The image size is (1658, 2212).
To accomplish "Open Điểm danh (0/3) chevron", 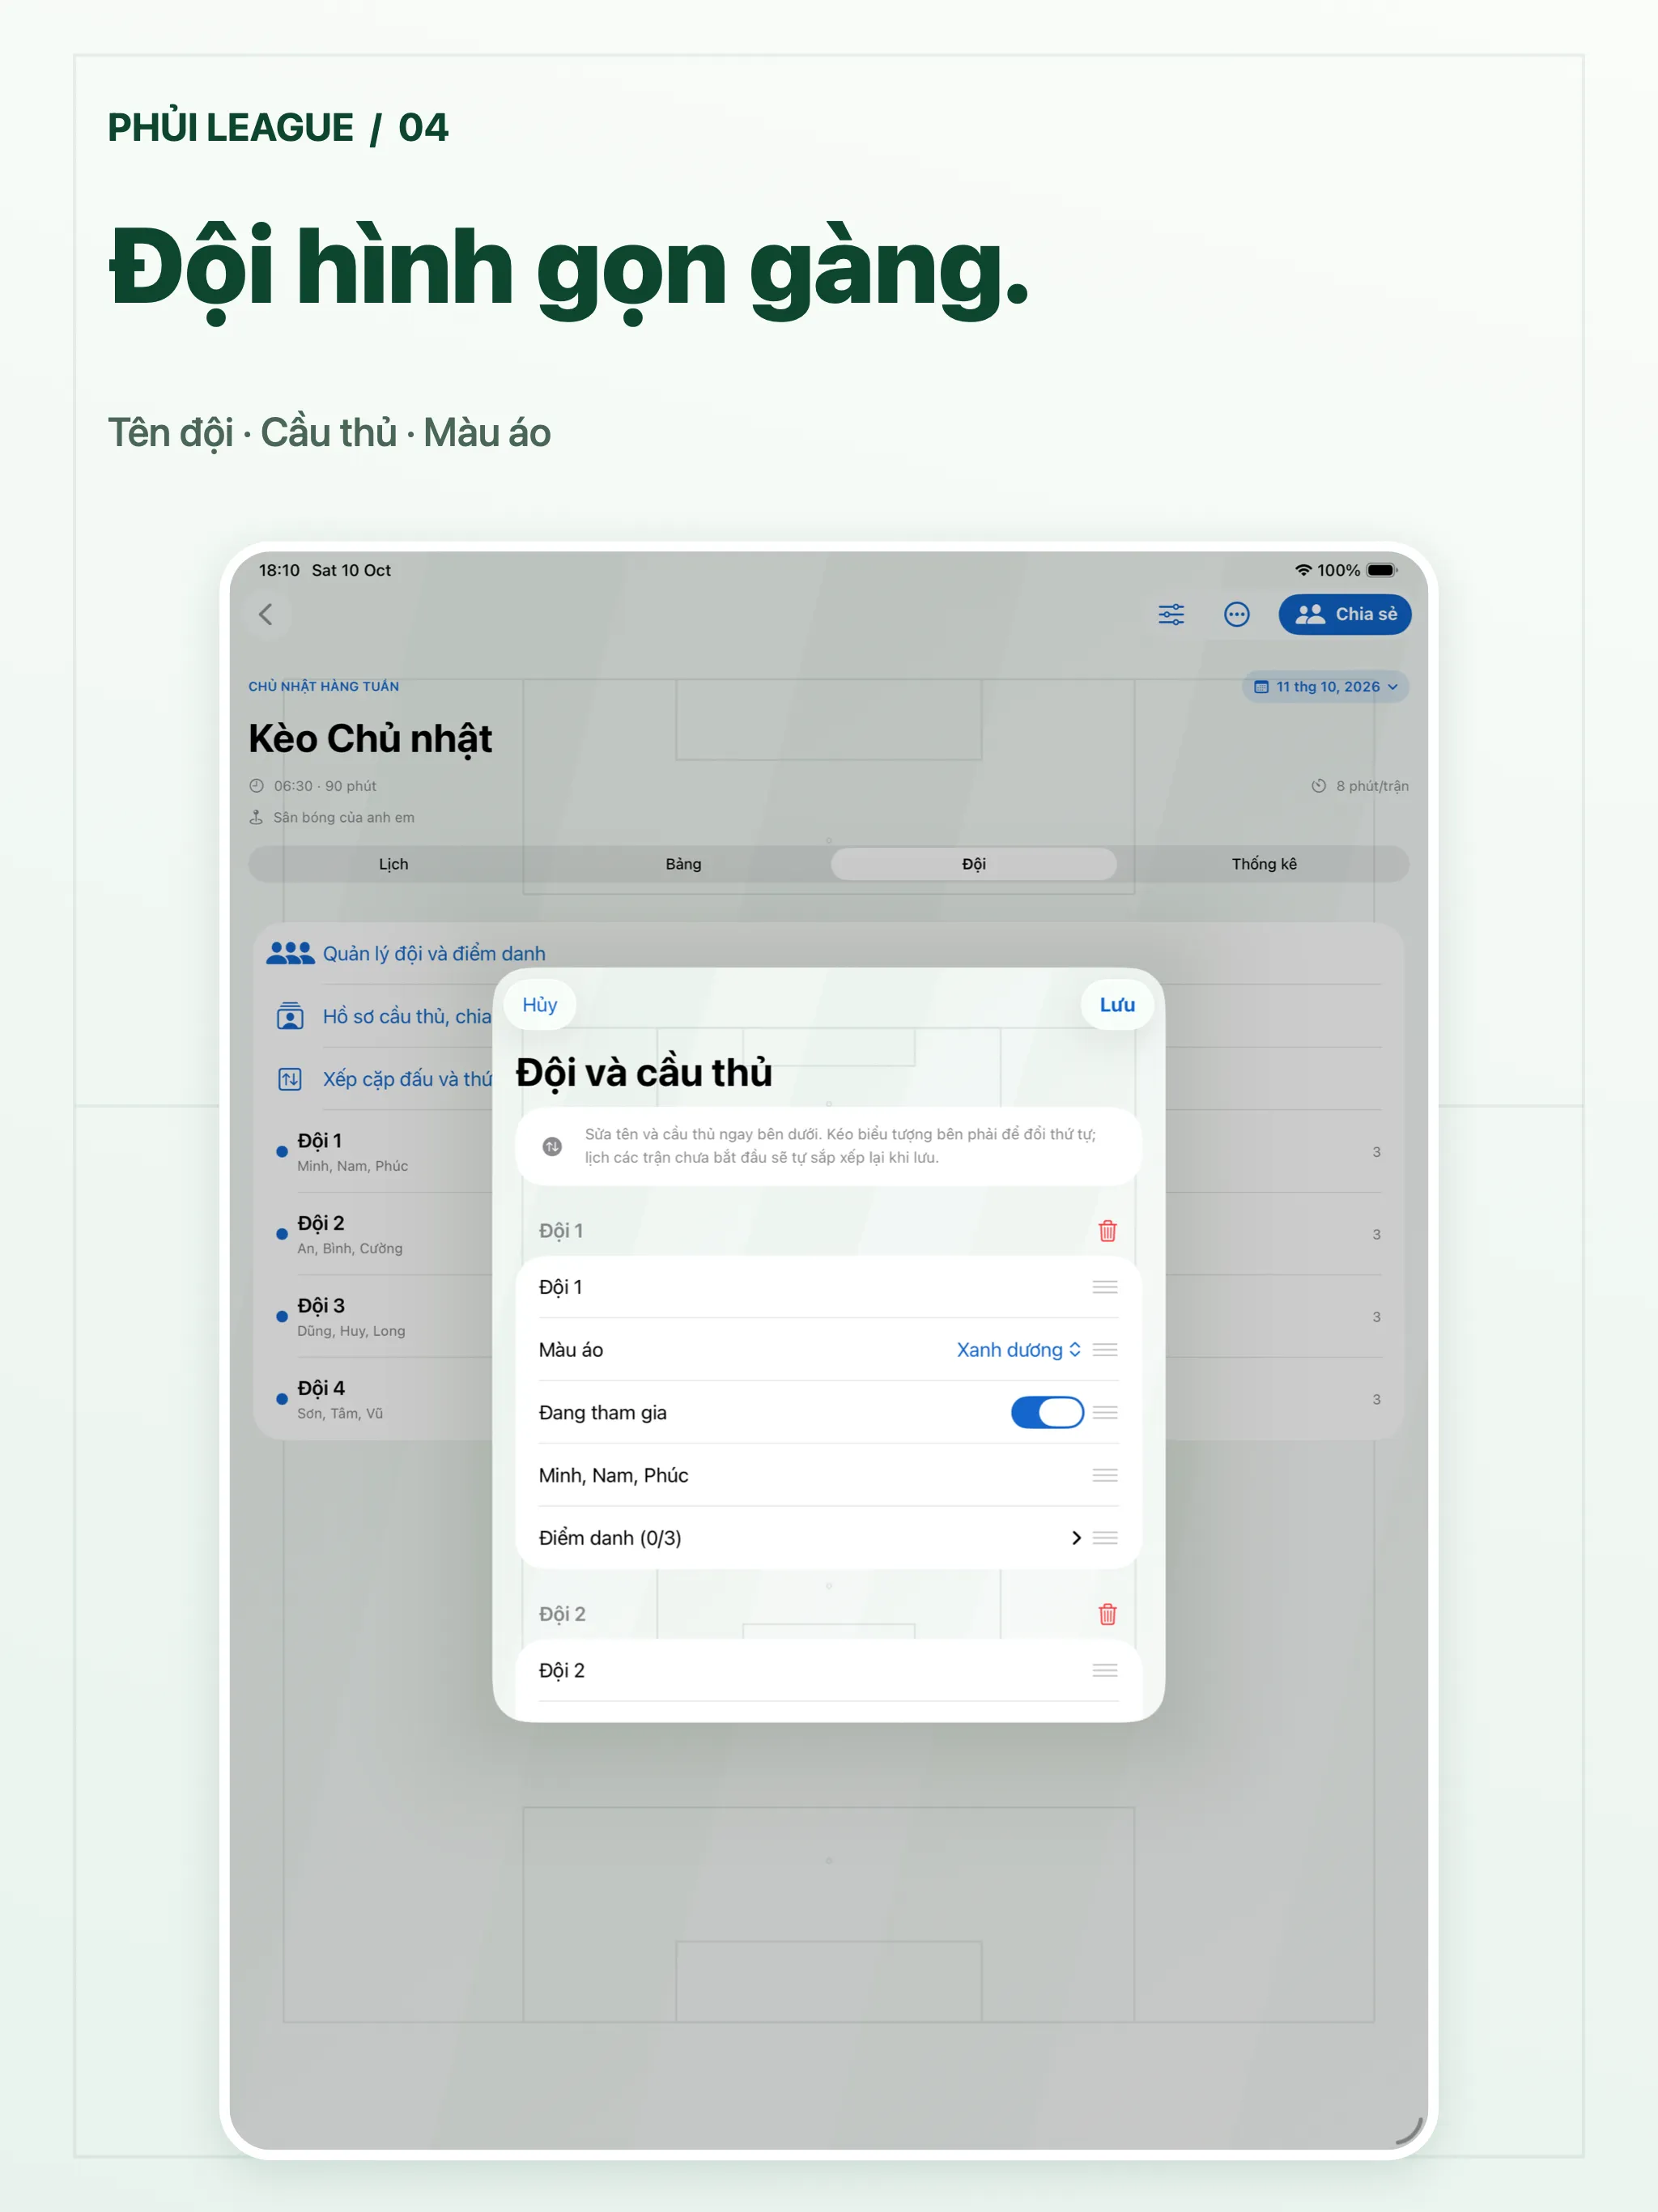I will coord(1076,1538).
